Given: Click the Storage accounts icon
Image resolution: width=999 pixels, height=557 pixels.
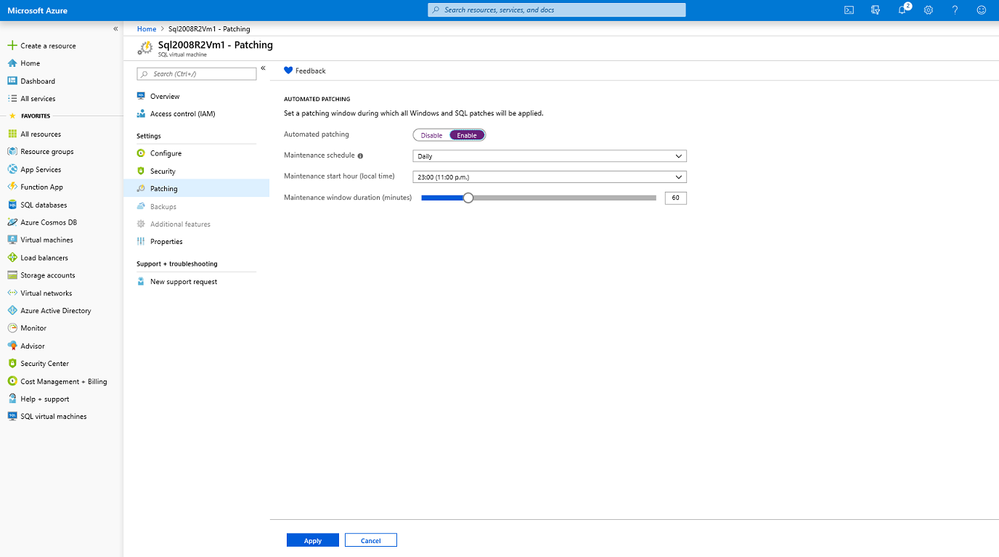Looking at the screenshot, I should [12, 275].
